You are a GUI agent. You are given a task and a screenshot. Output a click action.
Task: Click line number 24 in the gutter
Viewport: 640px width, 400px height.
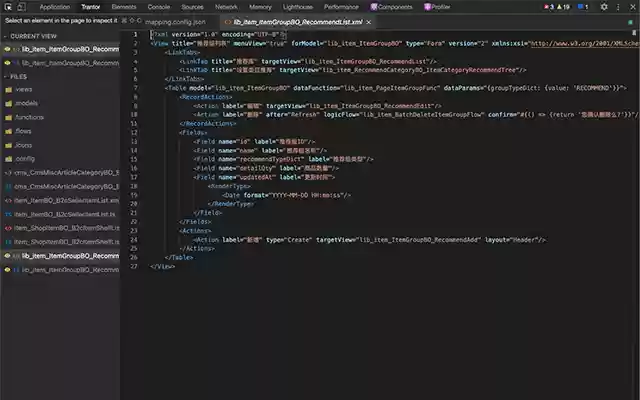pos(134,240)
